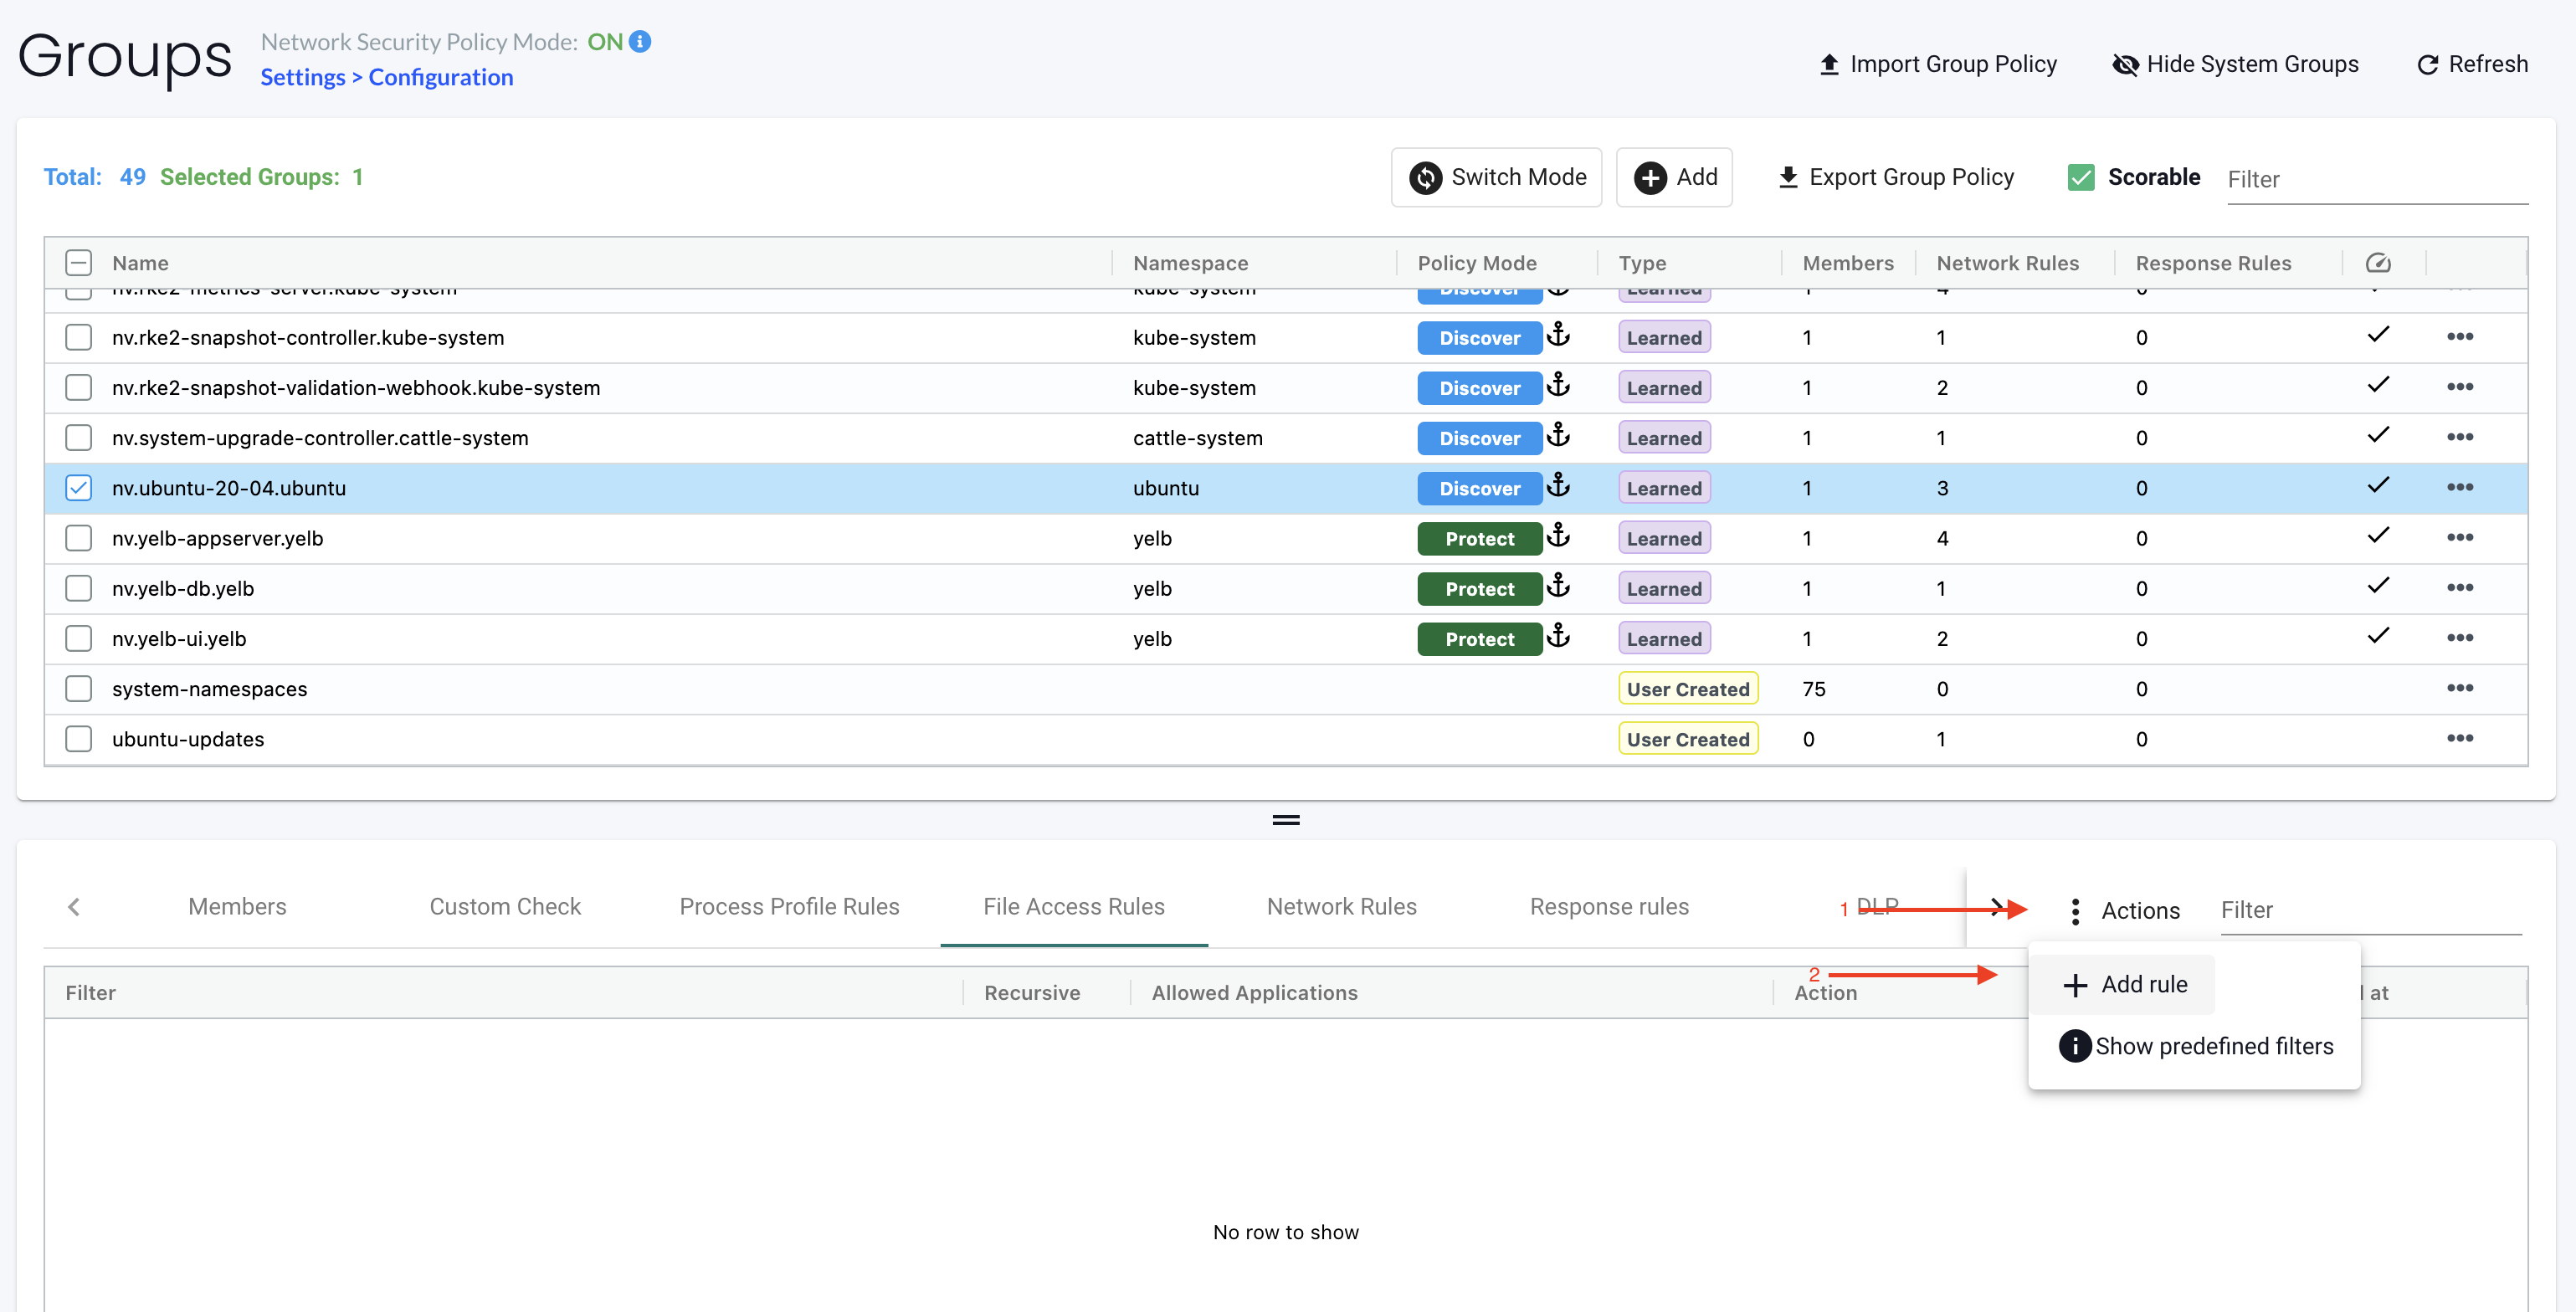Check the nv.yelb-db.yelb checkbox

click(78, 588)
